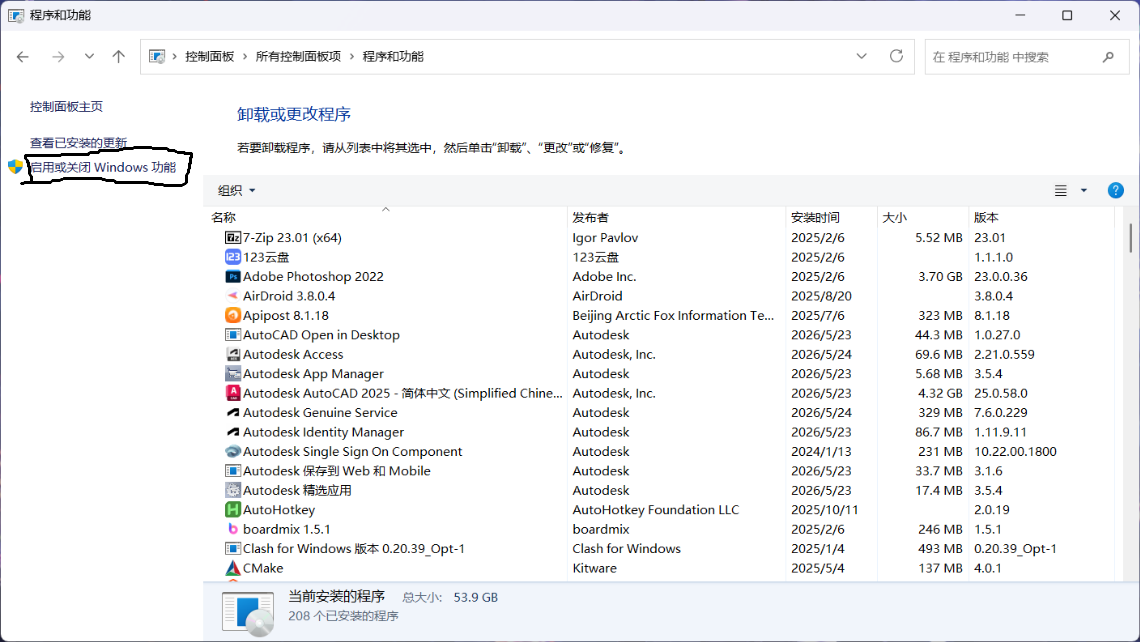Select the CMake triangle icon

(233, 568)
